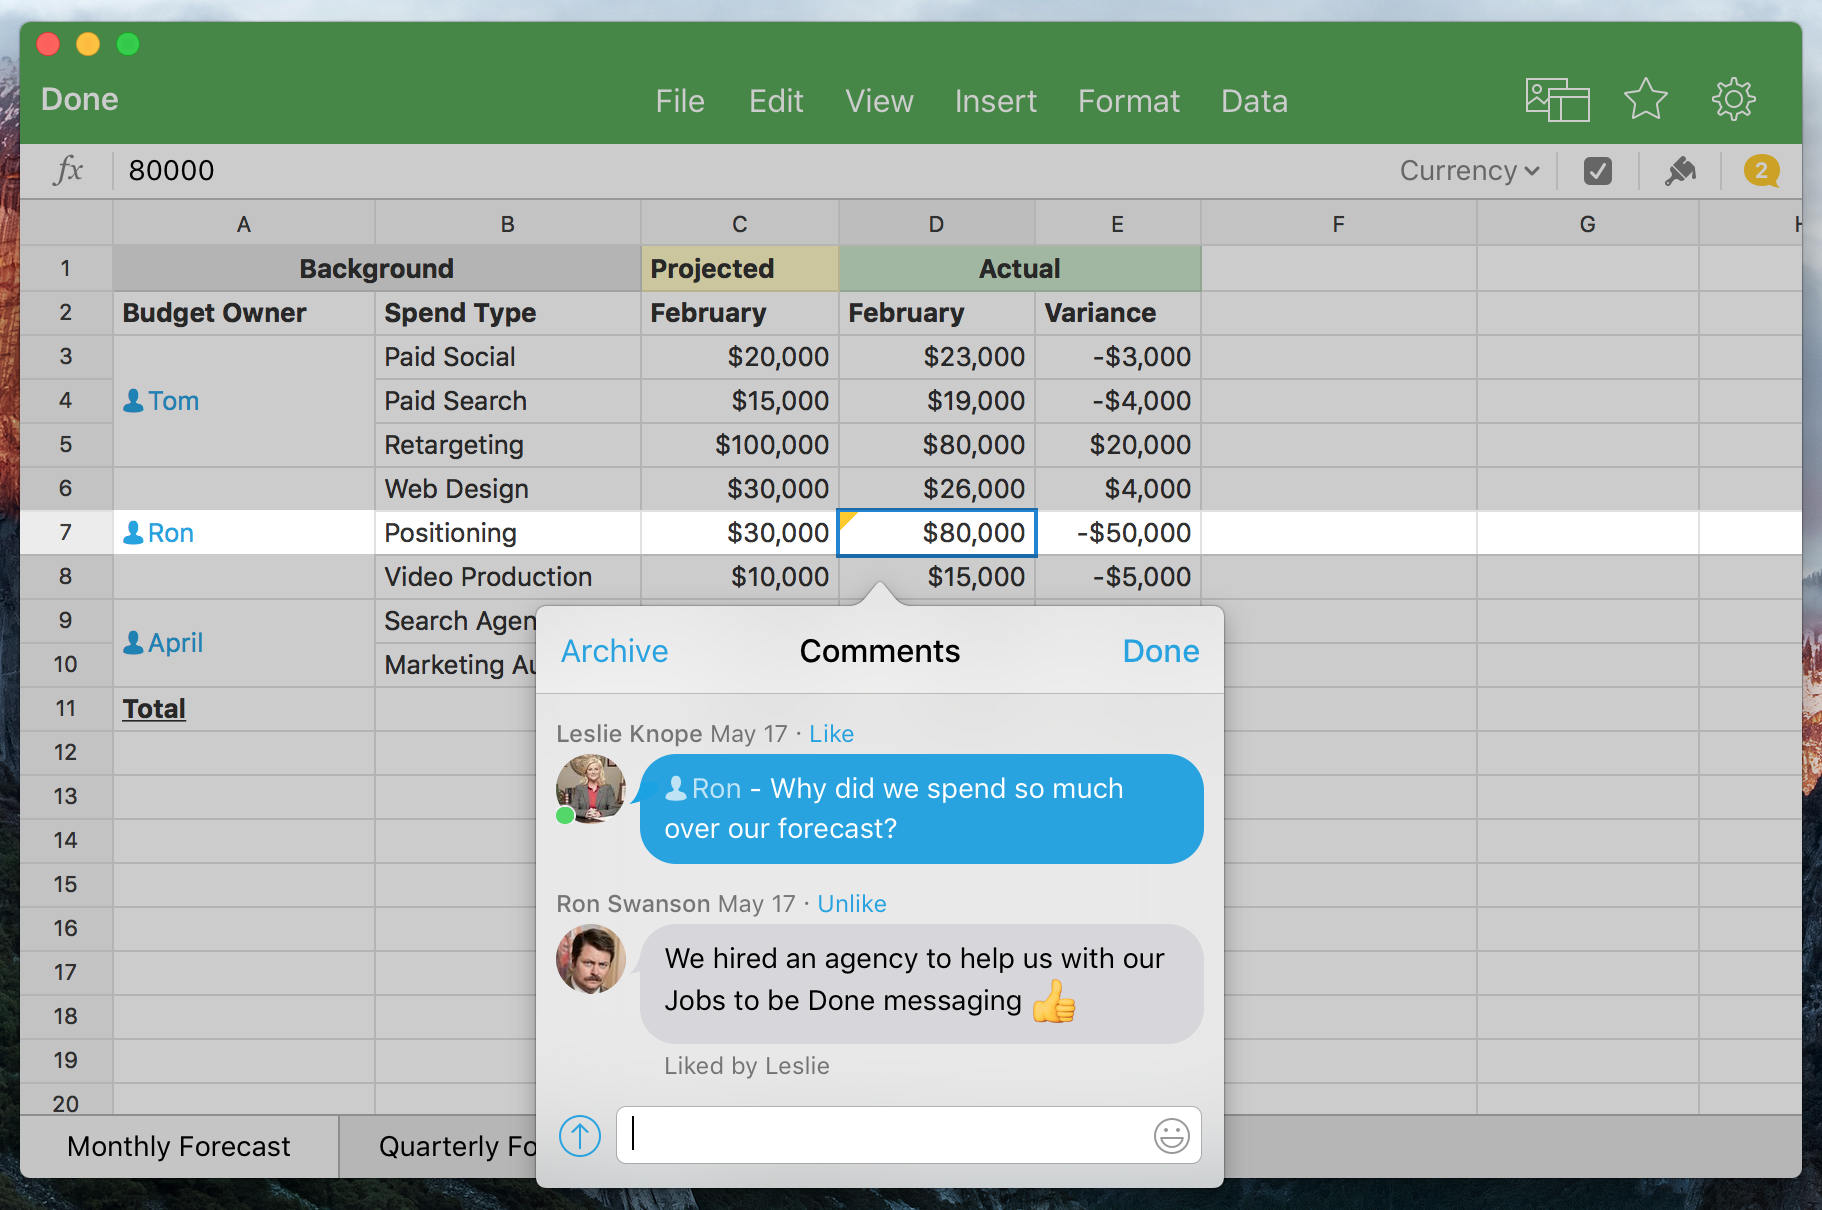Expand the Currency format dropdown
Viewport: 1822px width, 1210px height.
pyautogui.click(x=1468, y=171)
